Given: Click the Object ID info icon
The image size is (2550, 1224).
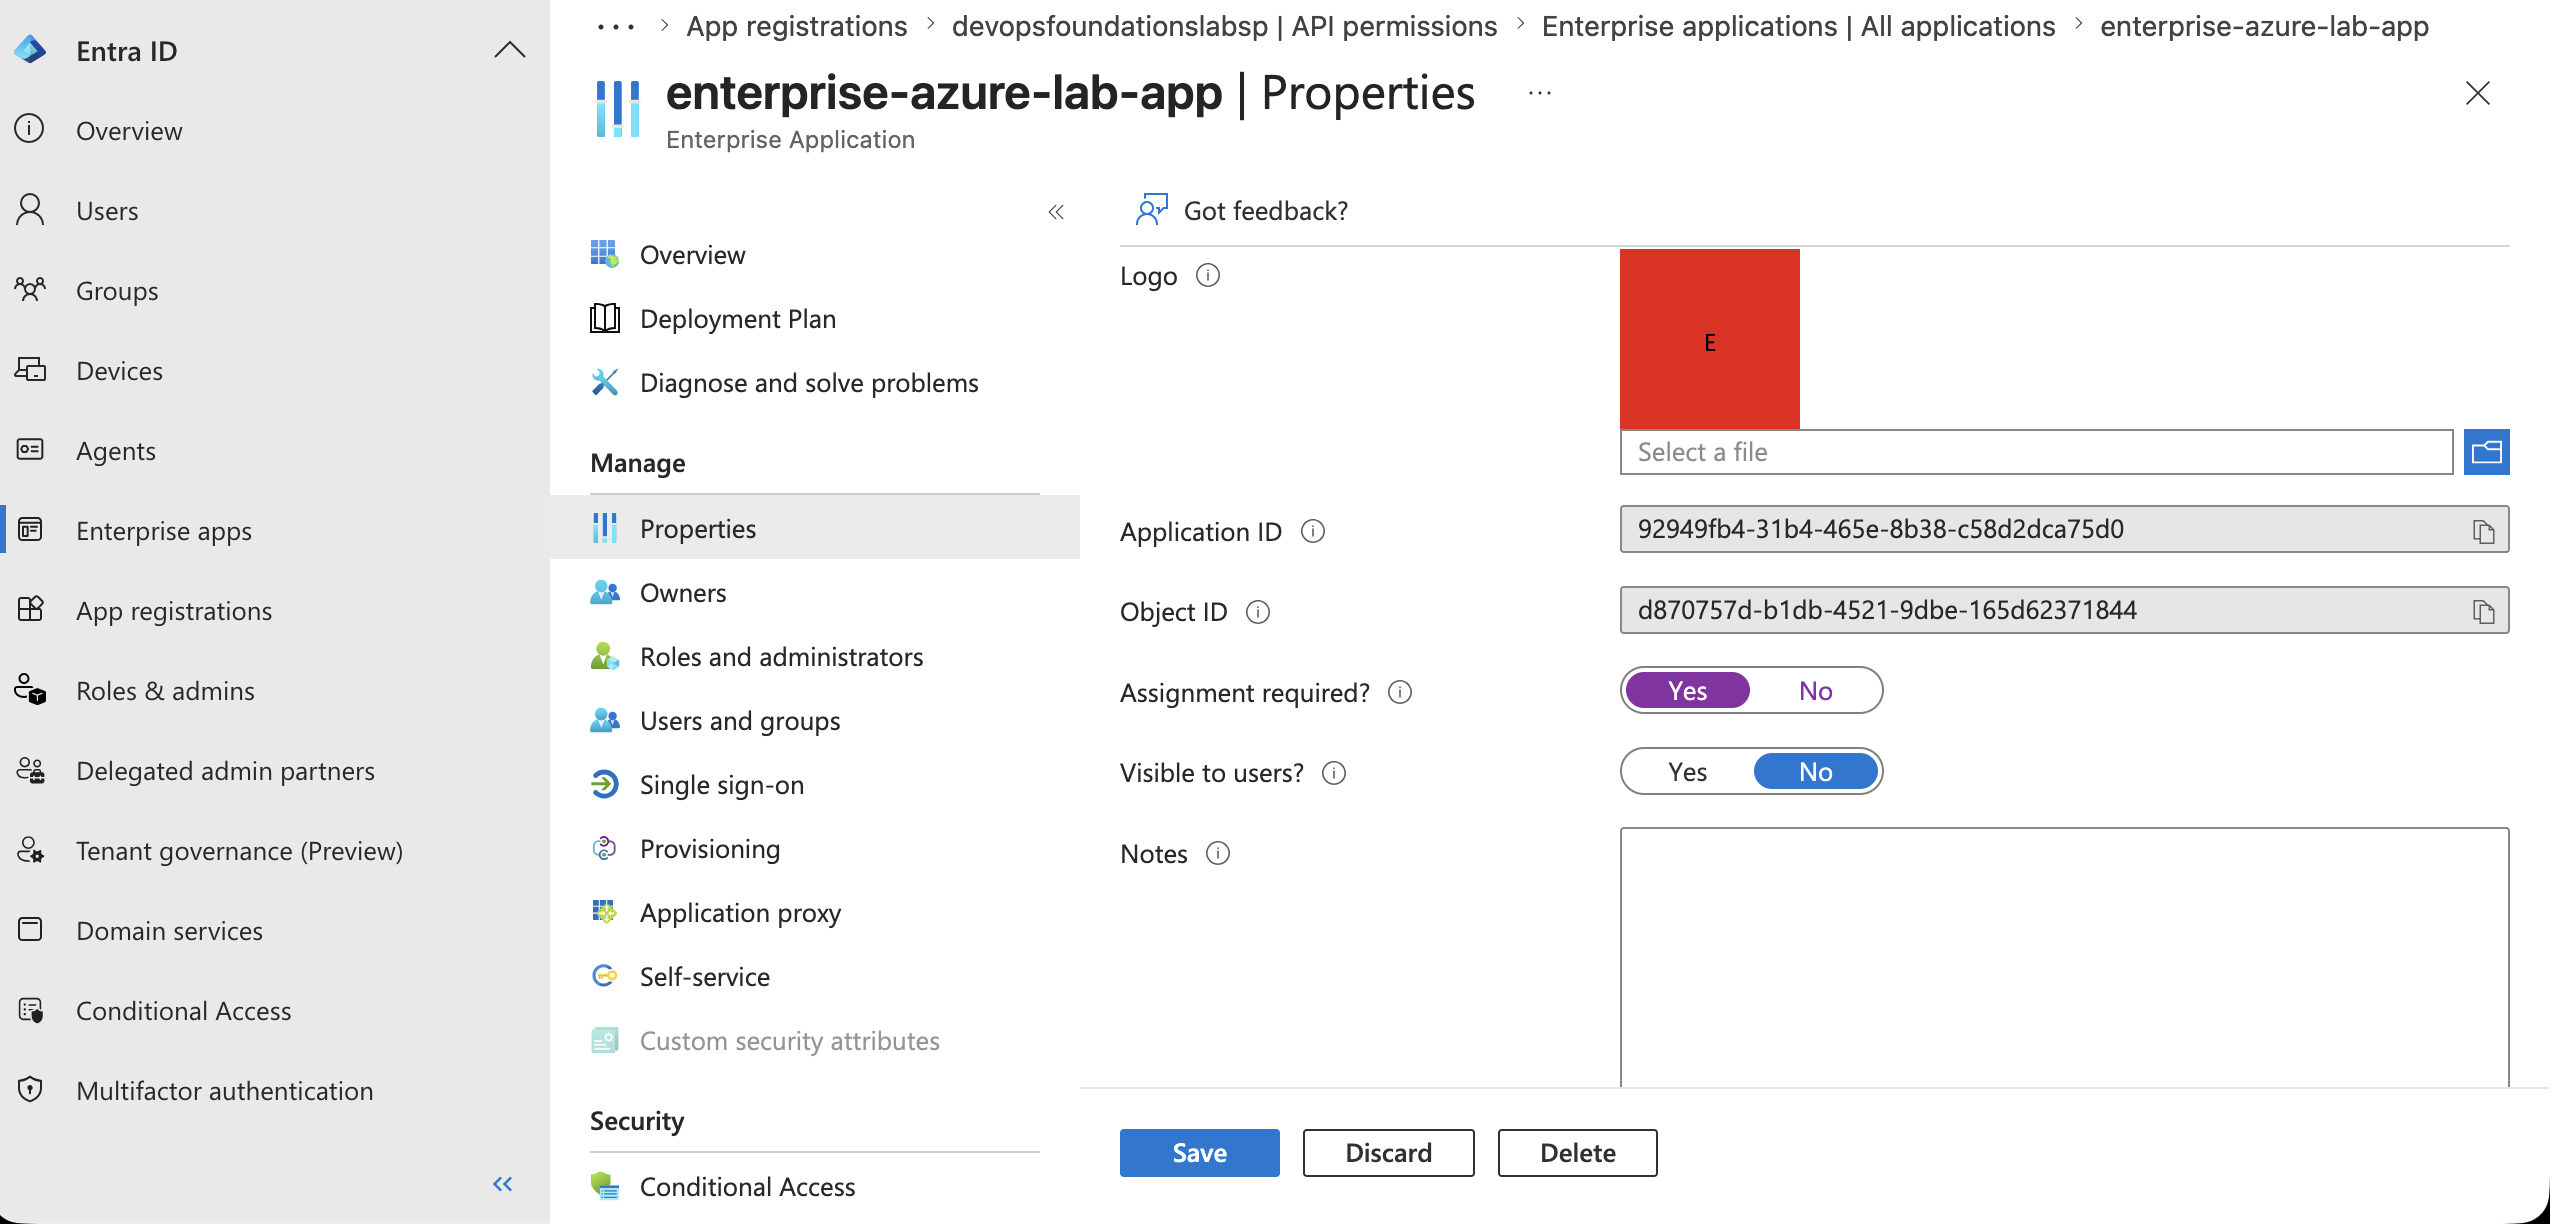Looking at the screenshot, I should point(1258,611).
